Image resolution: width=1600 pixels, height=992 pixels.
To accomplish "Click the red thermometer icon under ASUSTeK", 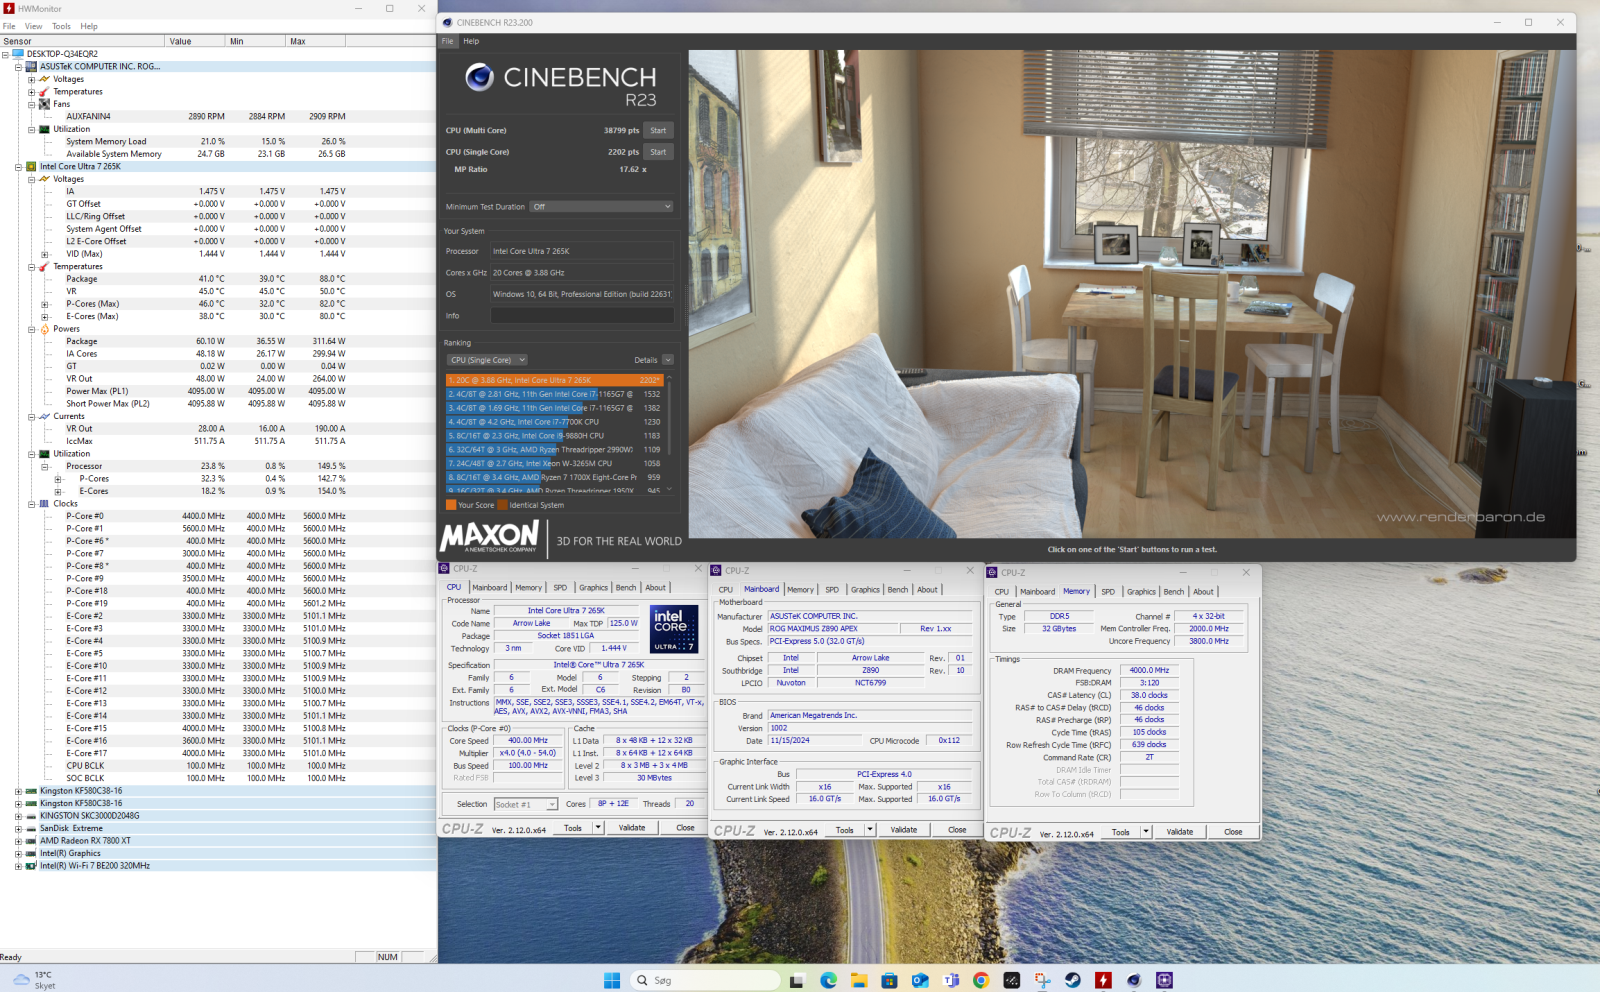I will (x=44, y=92).
